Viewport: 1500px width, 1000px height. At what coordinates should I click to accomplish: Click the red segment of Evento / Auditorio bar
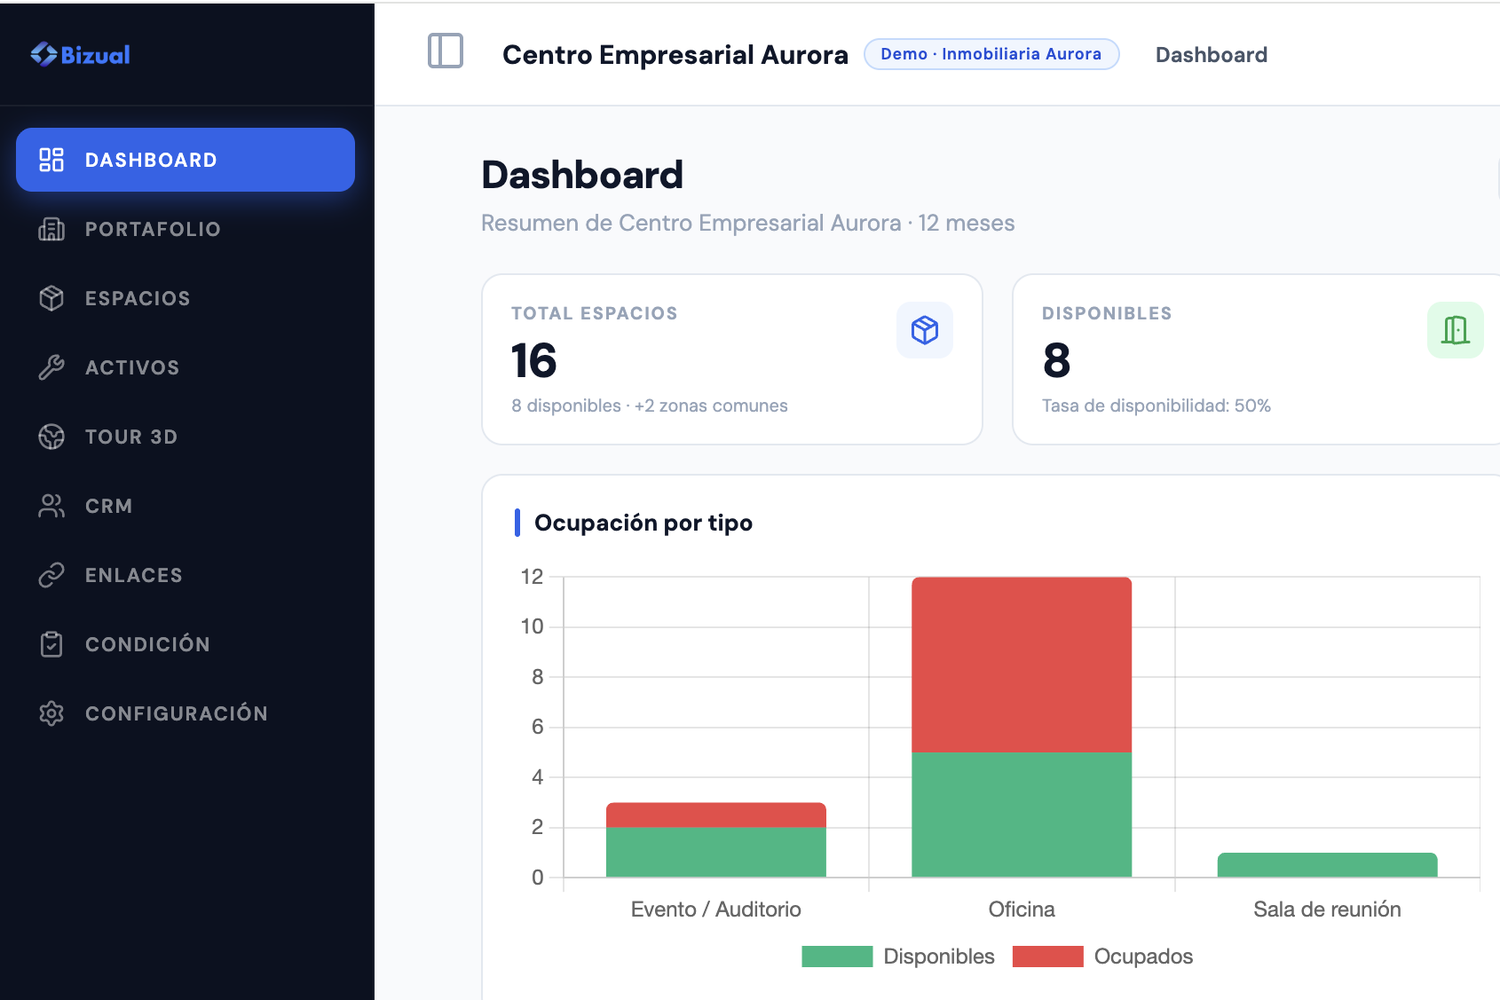pos(716,814)
